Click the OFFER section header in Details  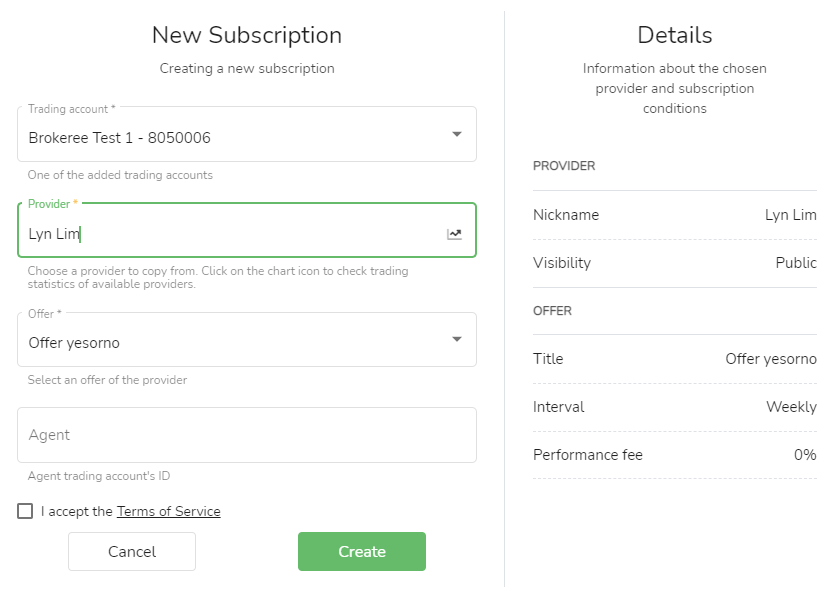point(552,311)
